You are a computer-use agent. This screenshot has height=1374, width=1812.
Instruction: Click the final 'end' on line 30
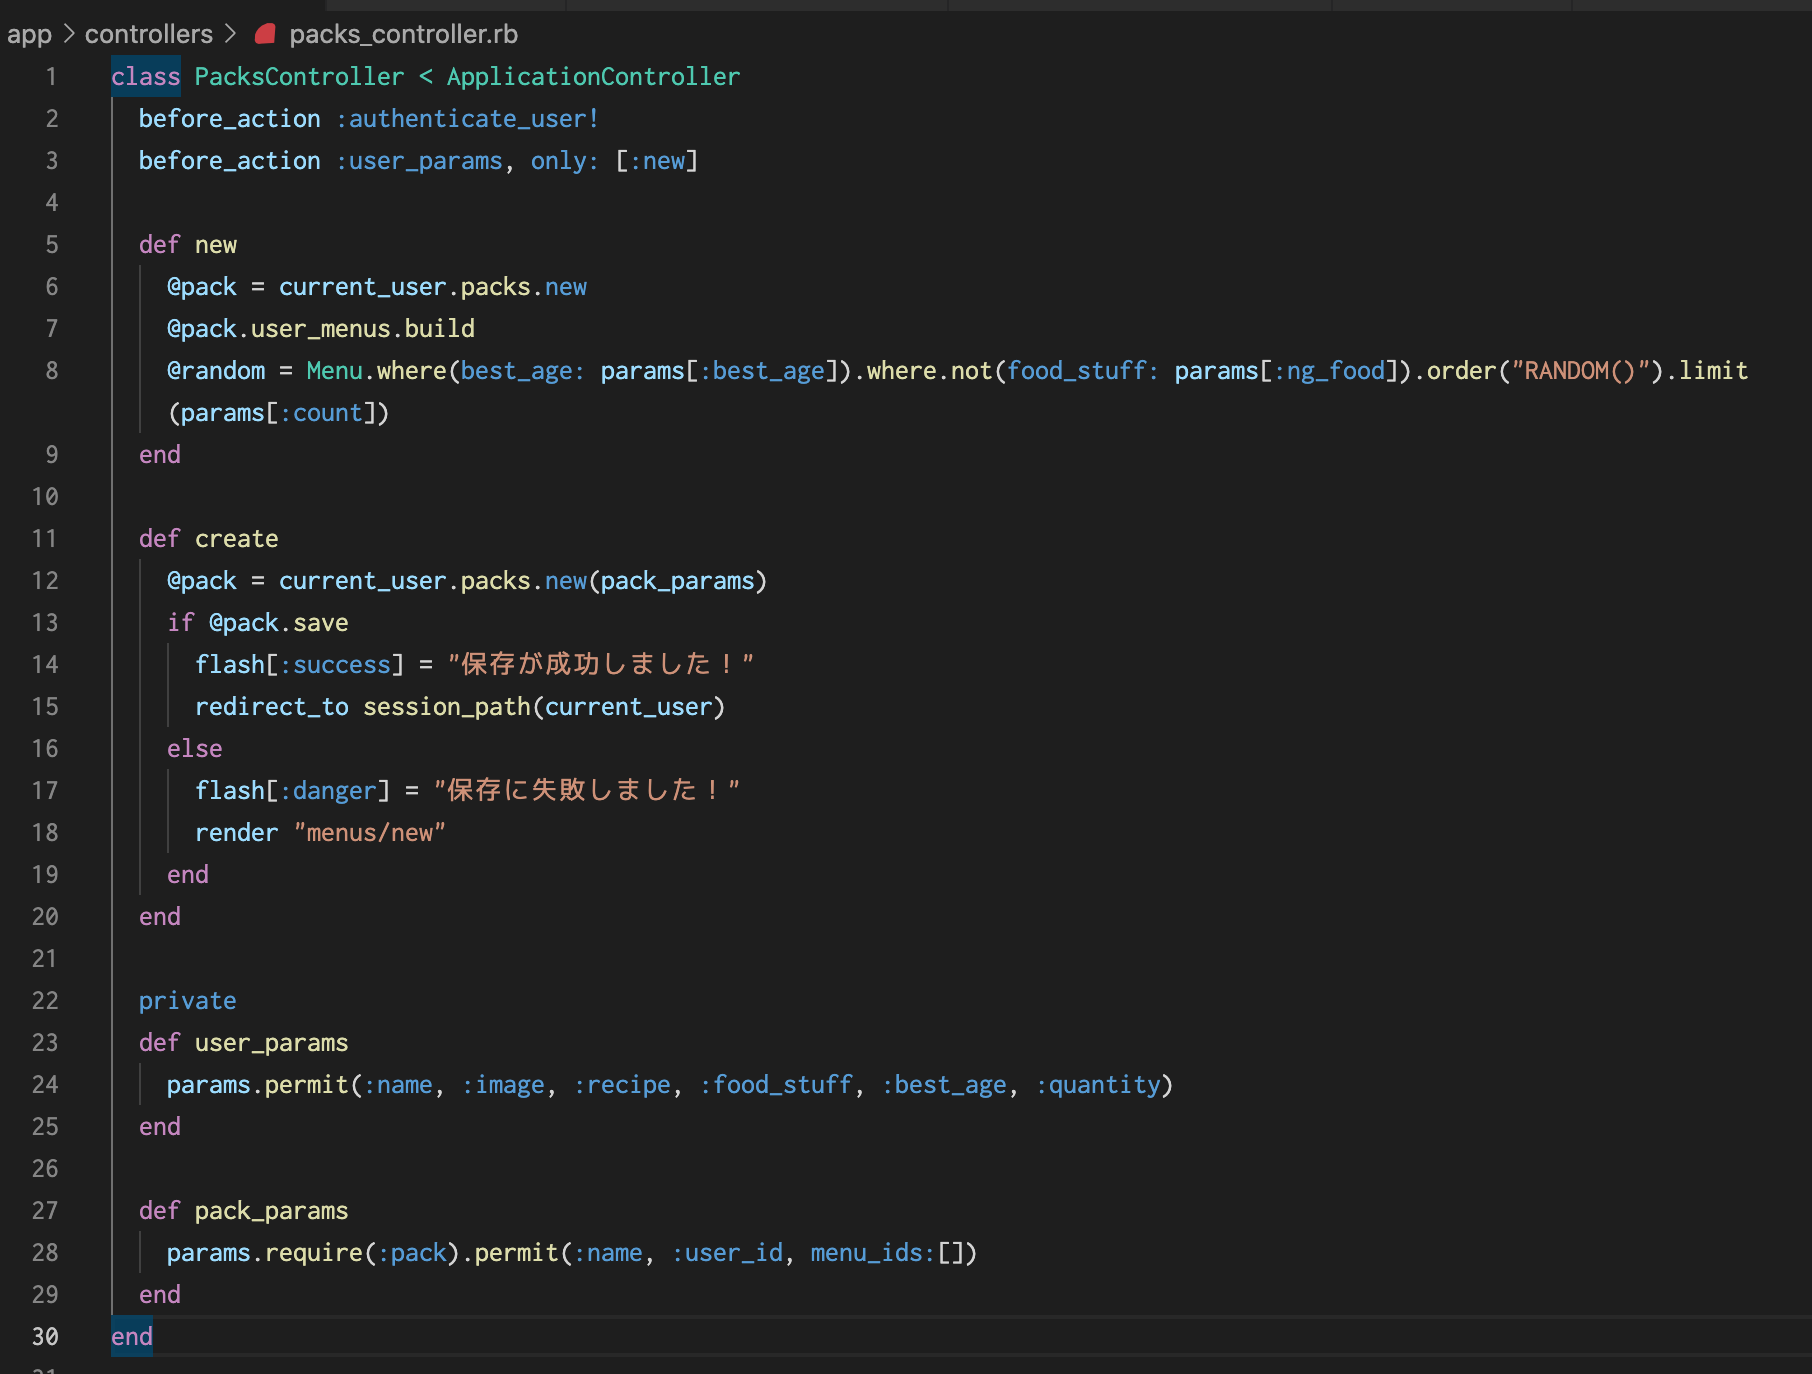point(132,1337)
